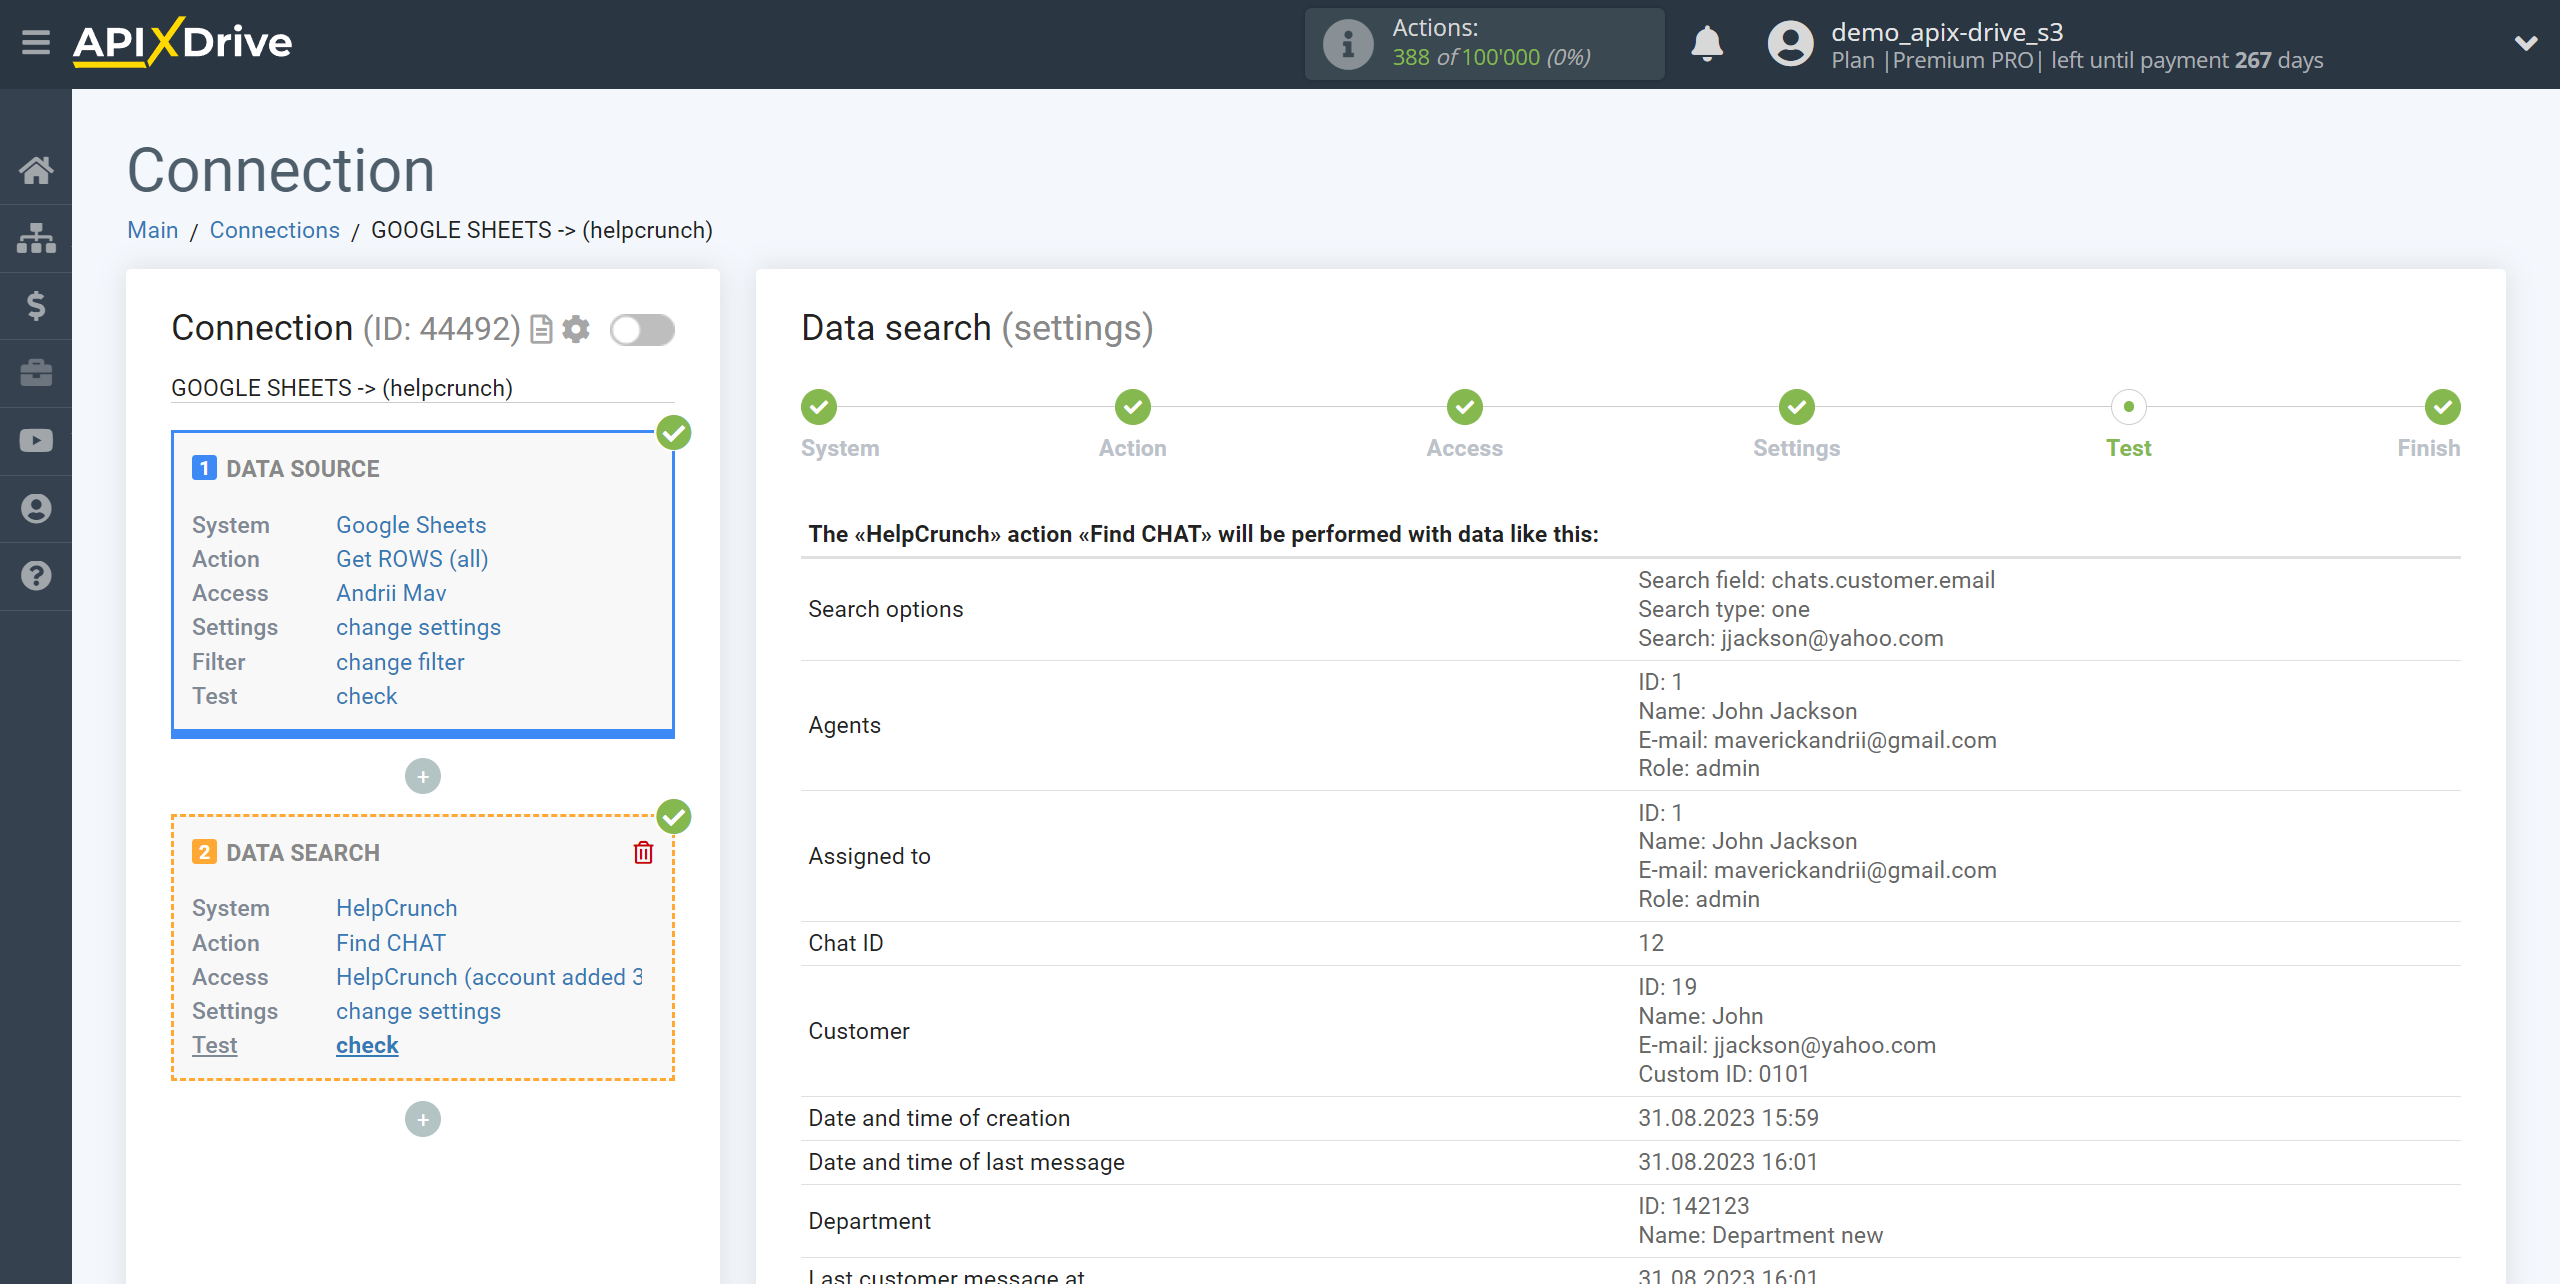Open notifications bell
The image size is (2560, 1284).
[x=1707, y=44]
